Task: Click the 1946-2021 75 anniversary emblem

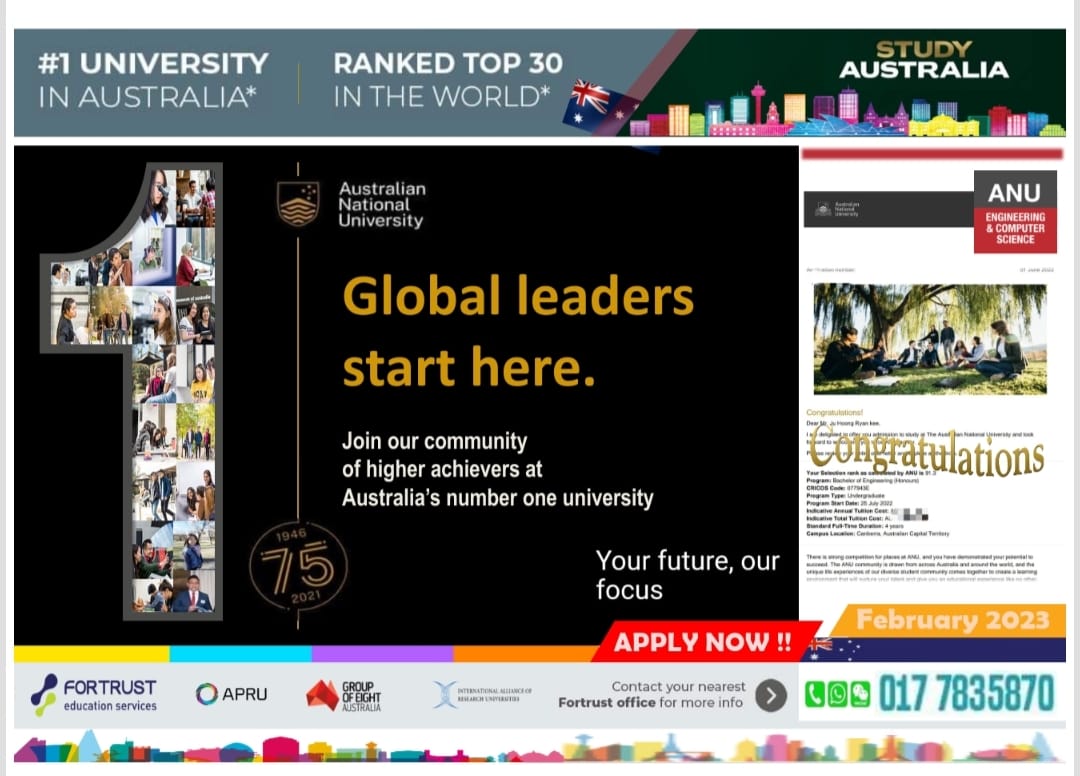Action: (x=298, y=566)
